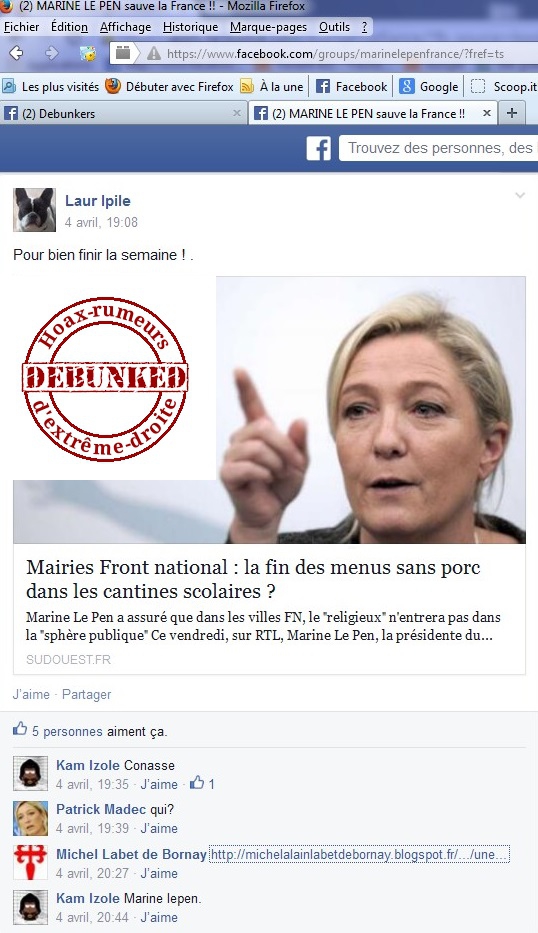The image size is (538, 933).
Task: Open the Google bookmark shortcut
Action: click(429, 86)
